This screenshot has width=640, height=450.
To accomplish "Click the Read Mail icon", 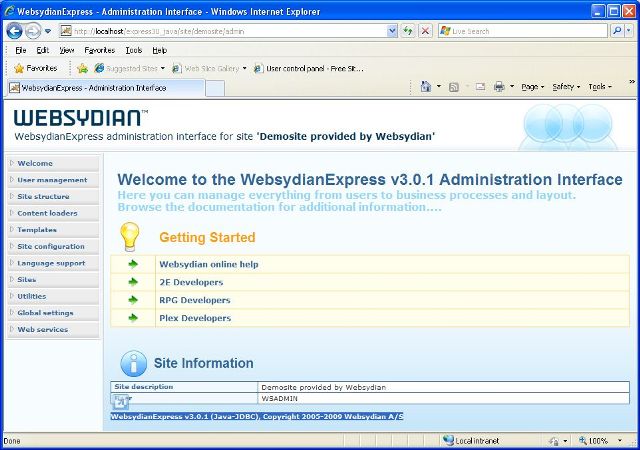I will (480, 87).
